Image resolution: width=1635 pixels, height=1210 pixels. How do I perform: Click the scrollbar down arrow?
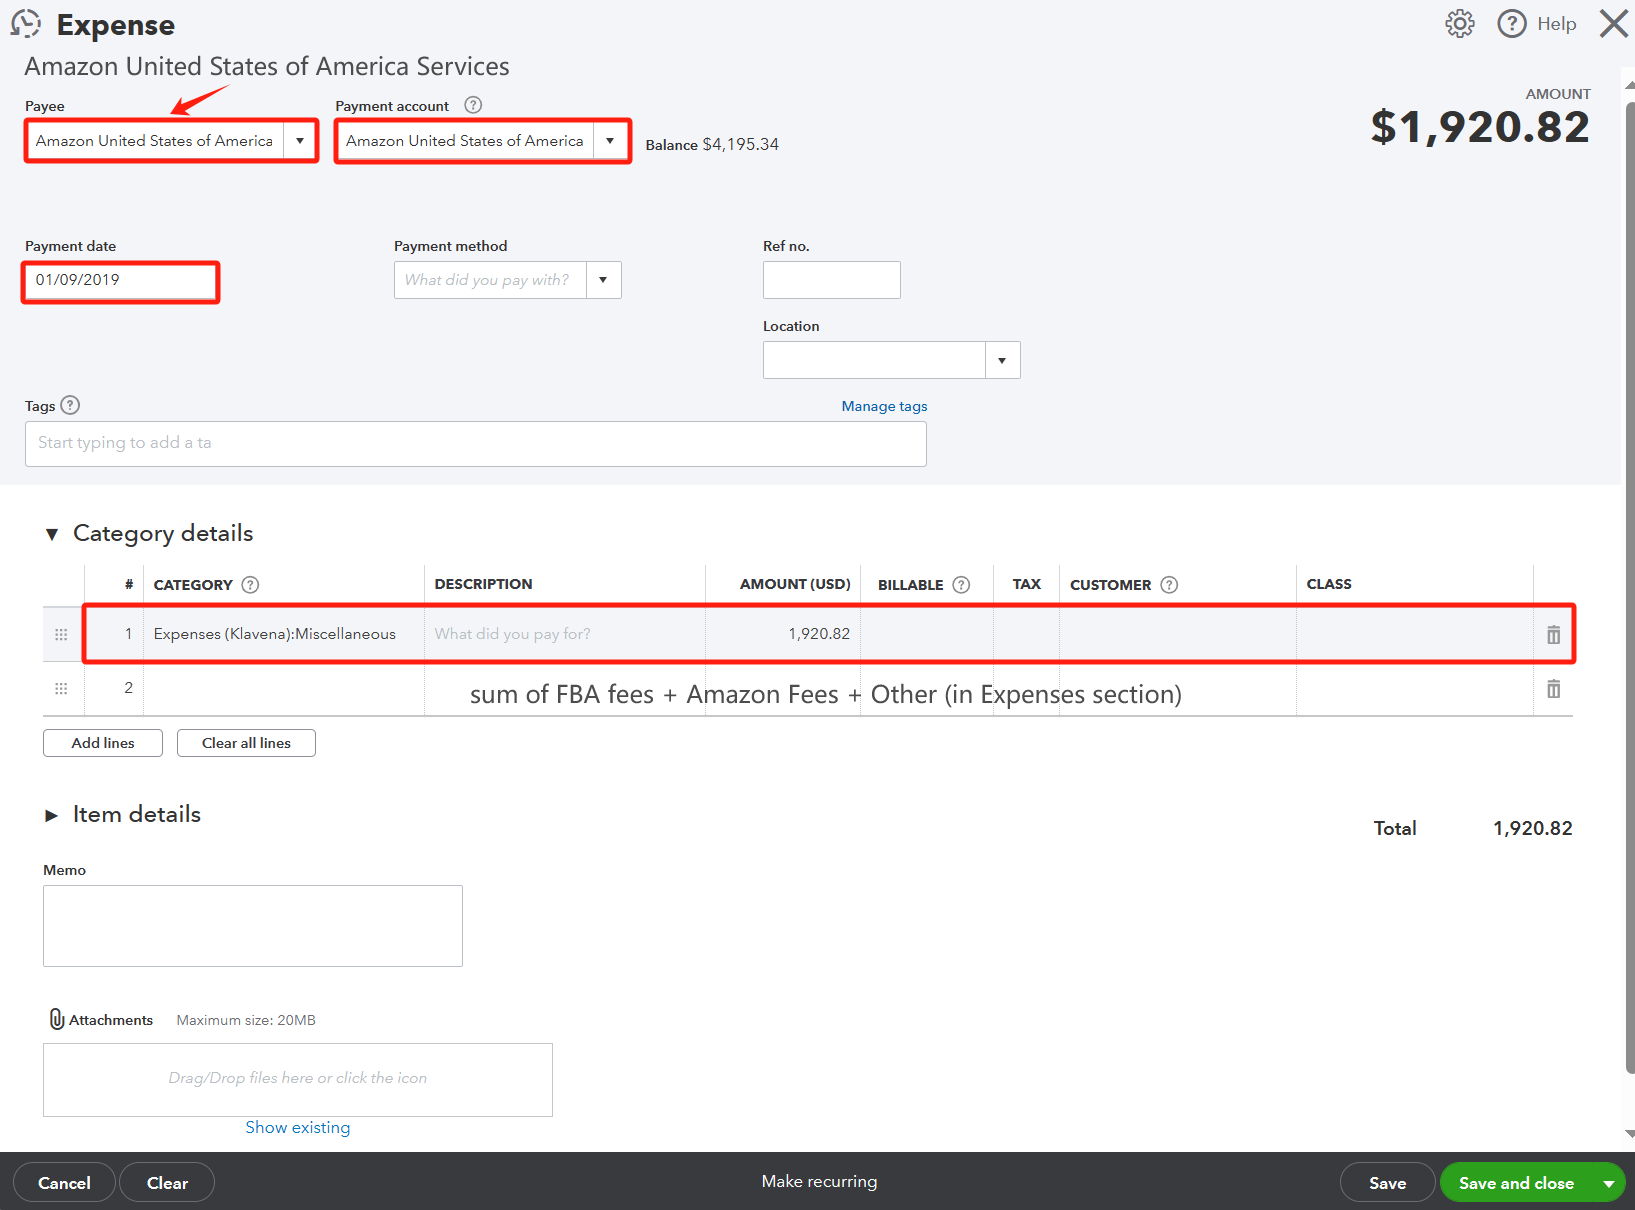tap(1629, 1134)
